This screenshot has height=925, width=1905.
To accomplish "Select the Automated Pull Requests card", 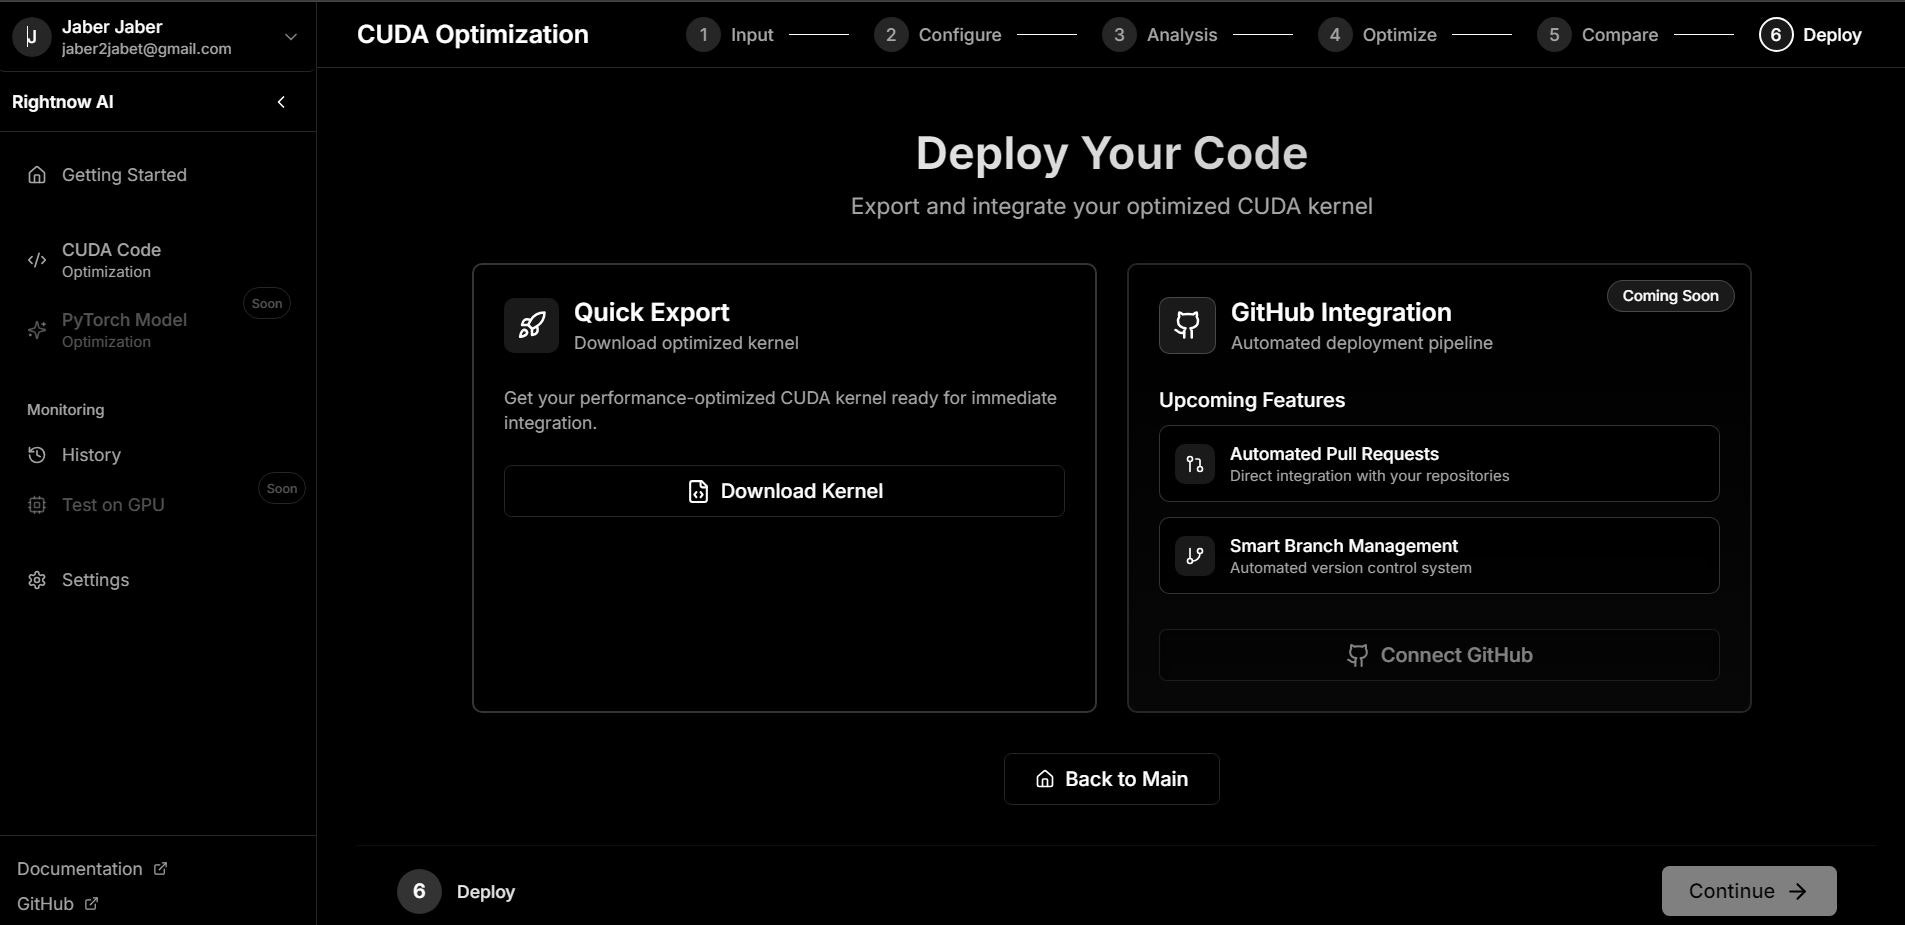I will 1439,464.
